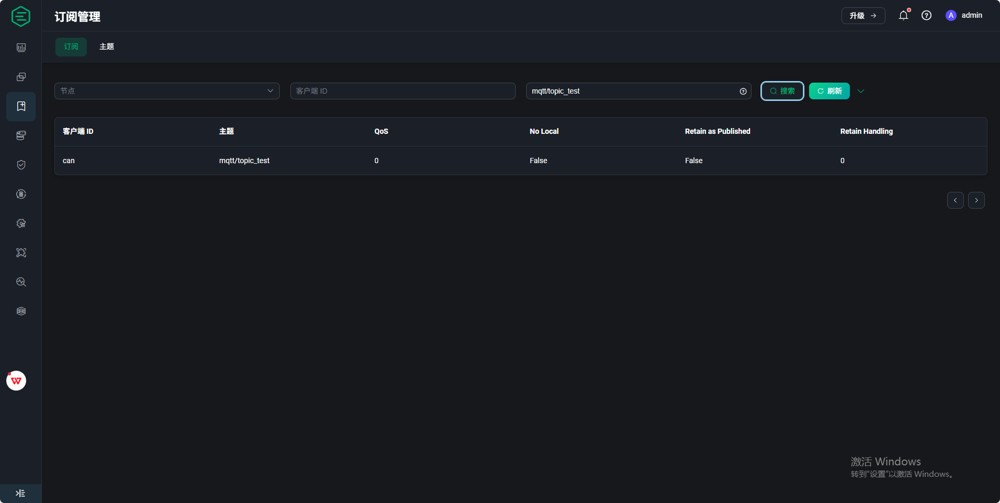The image size is (1000, 503).
Task: Open the monitoring dashboard sidebar icon
Action: [x=21, y=47]
